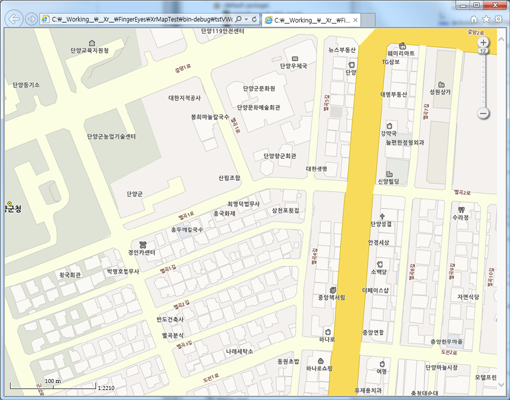Screen dimensions: 510x400
Task: Click the building icon above 단양교육지원청
Action: pyautogui.click(x=92, y=43)
